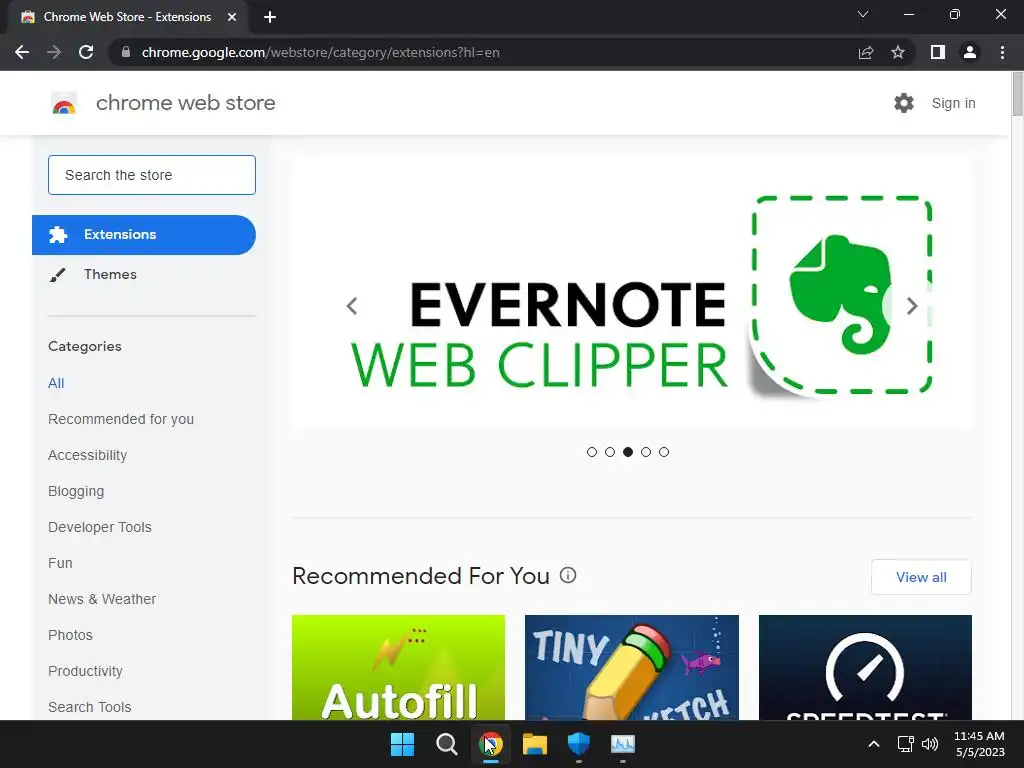Select second carousel dot

click(x=610, y=452)
